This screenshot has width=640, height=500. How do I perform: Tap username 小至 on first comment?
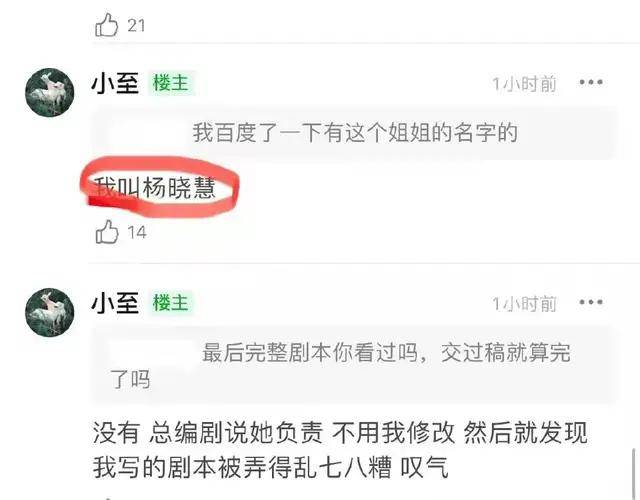point(116,83)
